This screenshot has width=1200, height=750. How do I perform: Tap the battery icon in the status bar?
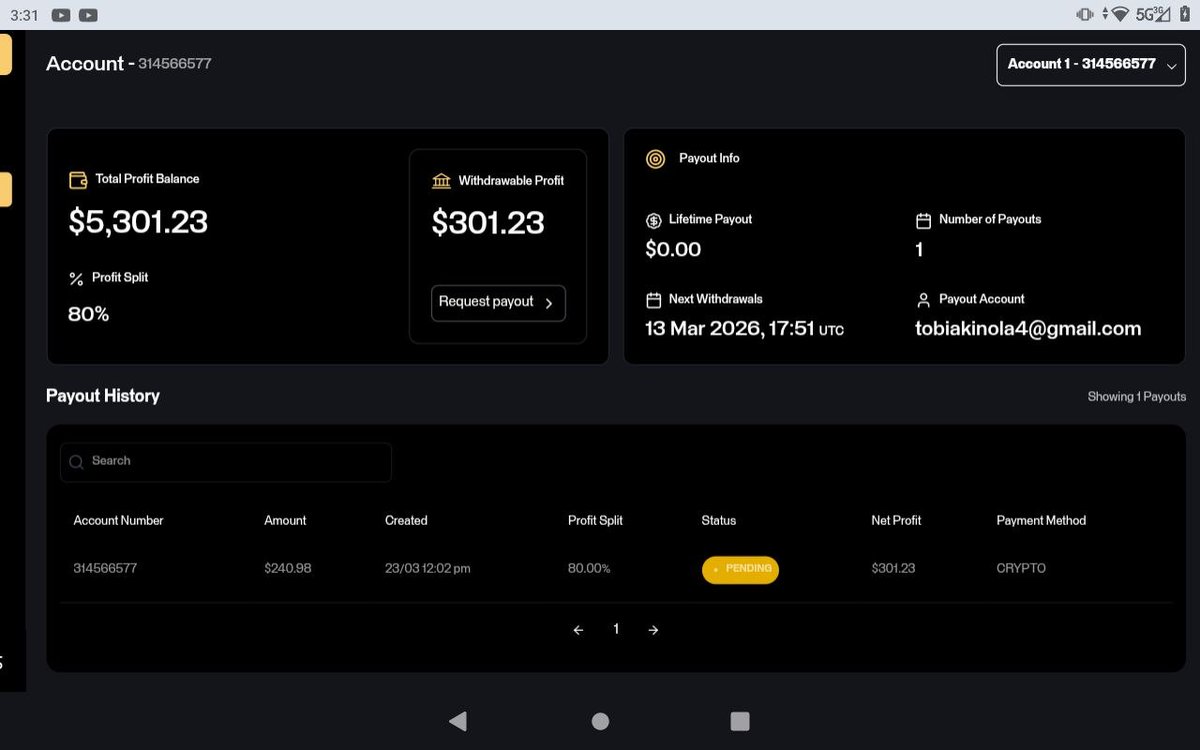[x=1184, y=14]
